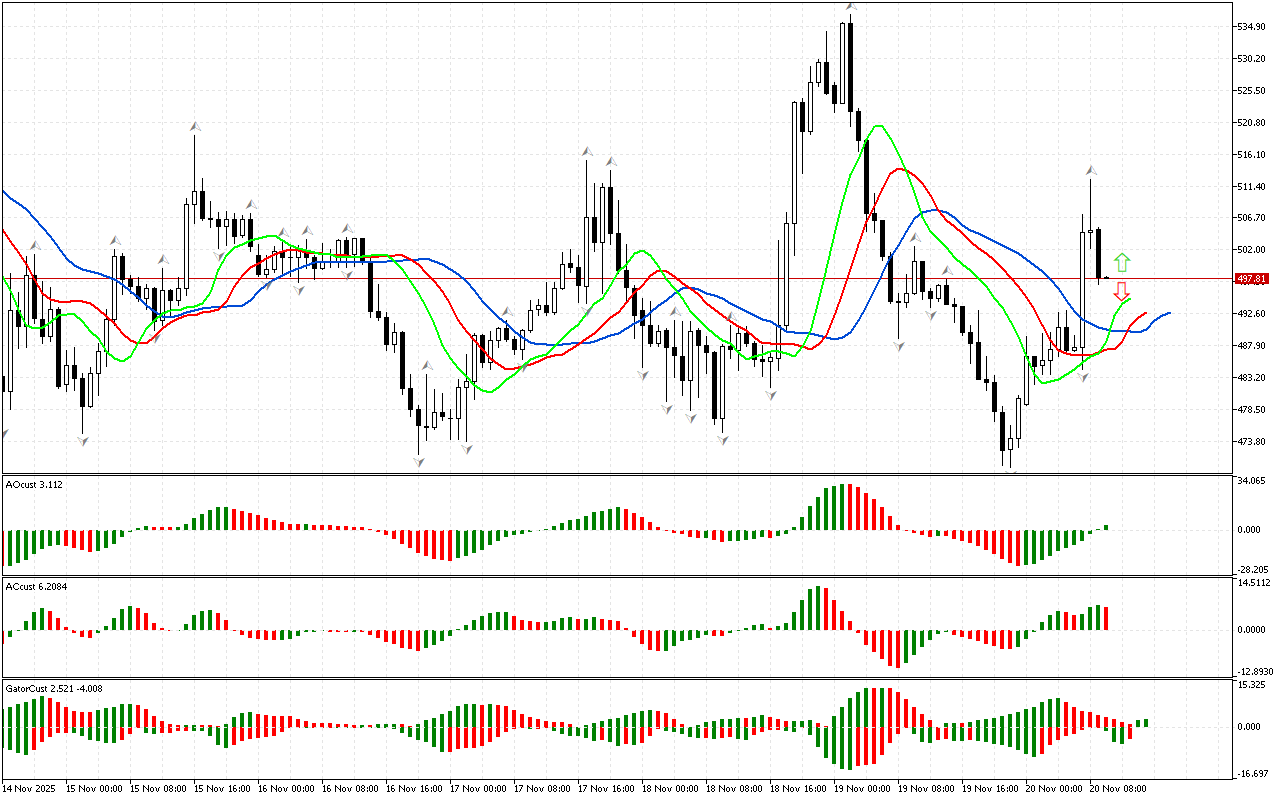Click the 497.81 current price tag
1280x800 pixels.
[1252, 279]
